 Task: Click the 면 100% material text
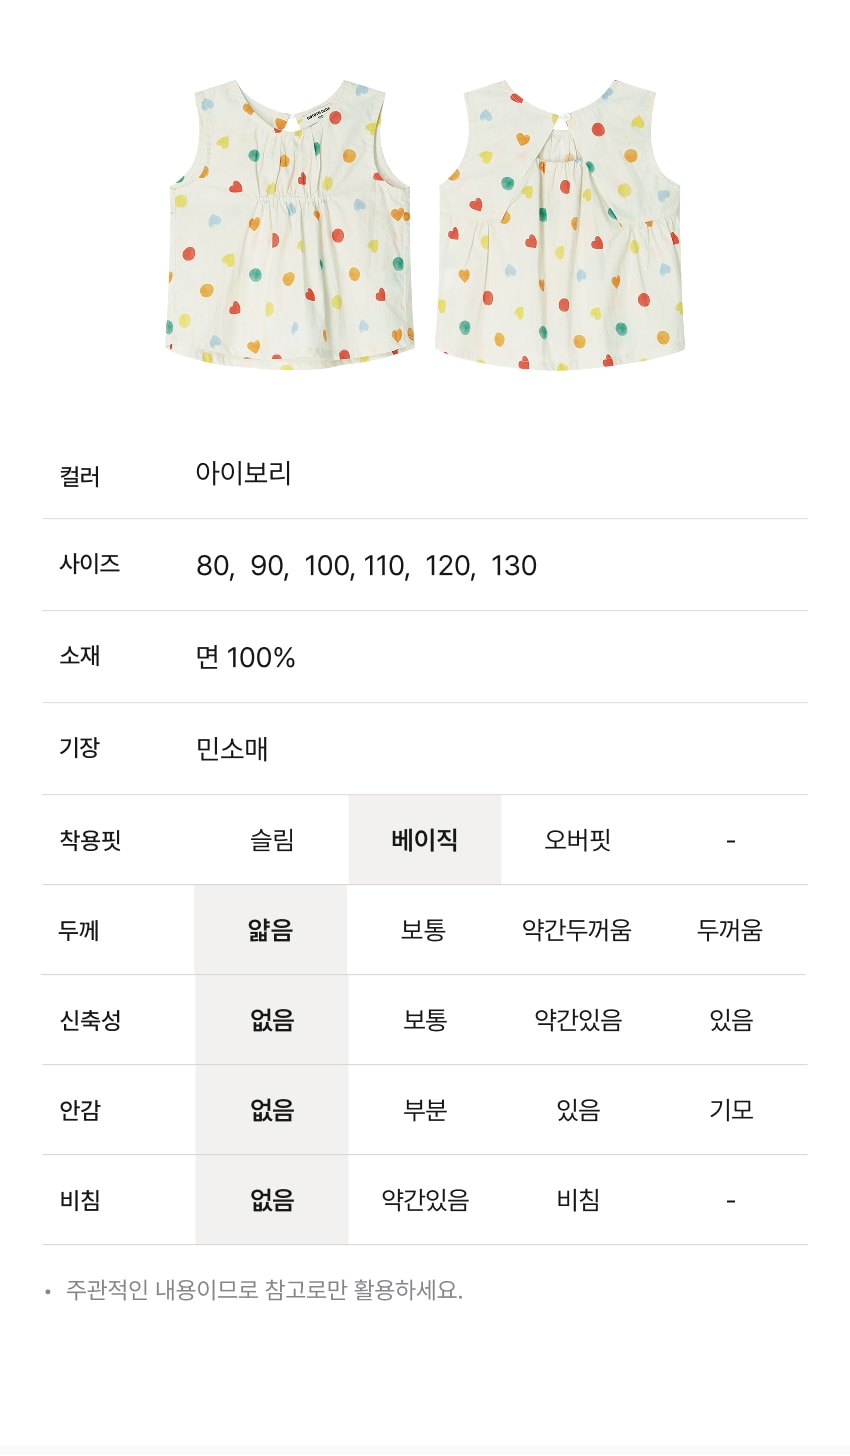[246, 657]
